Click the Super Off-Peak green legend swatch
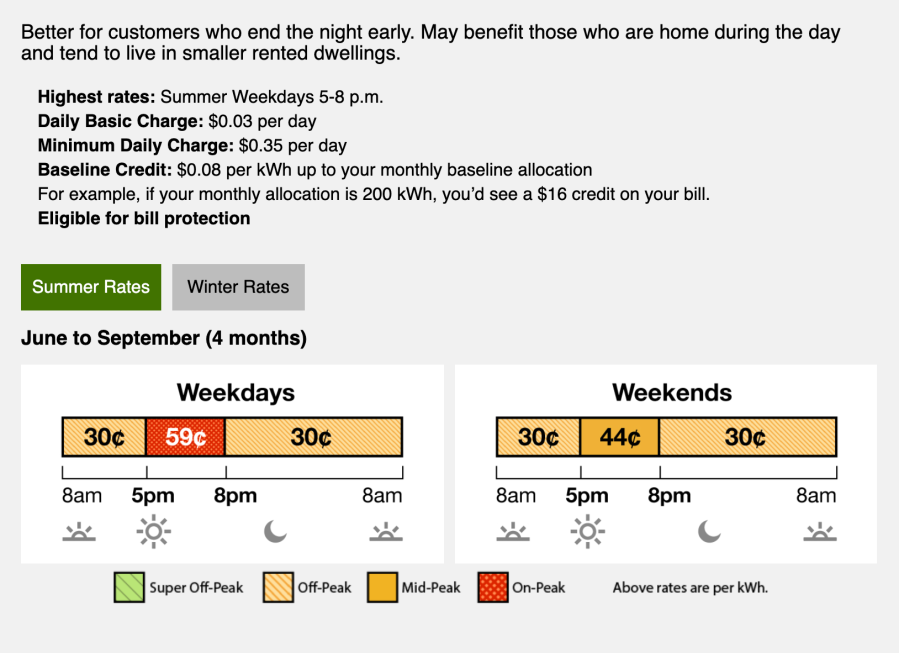Image resolution: width=899 pixels, height=653 pixels. (x=129, y=587)
